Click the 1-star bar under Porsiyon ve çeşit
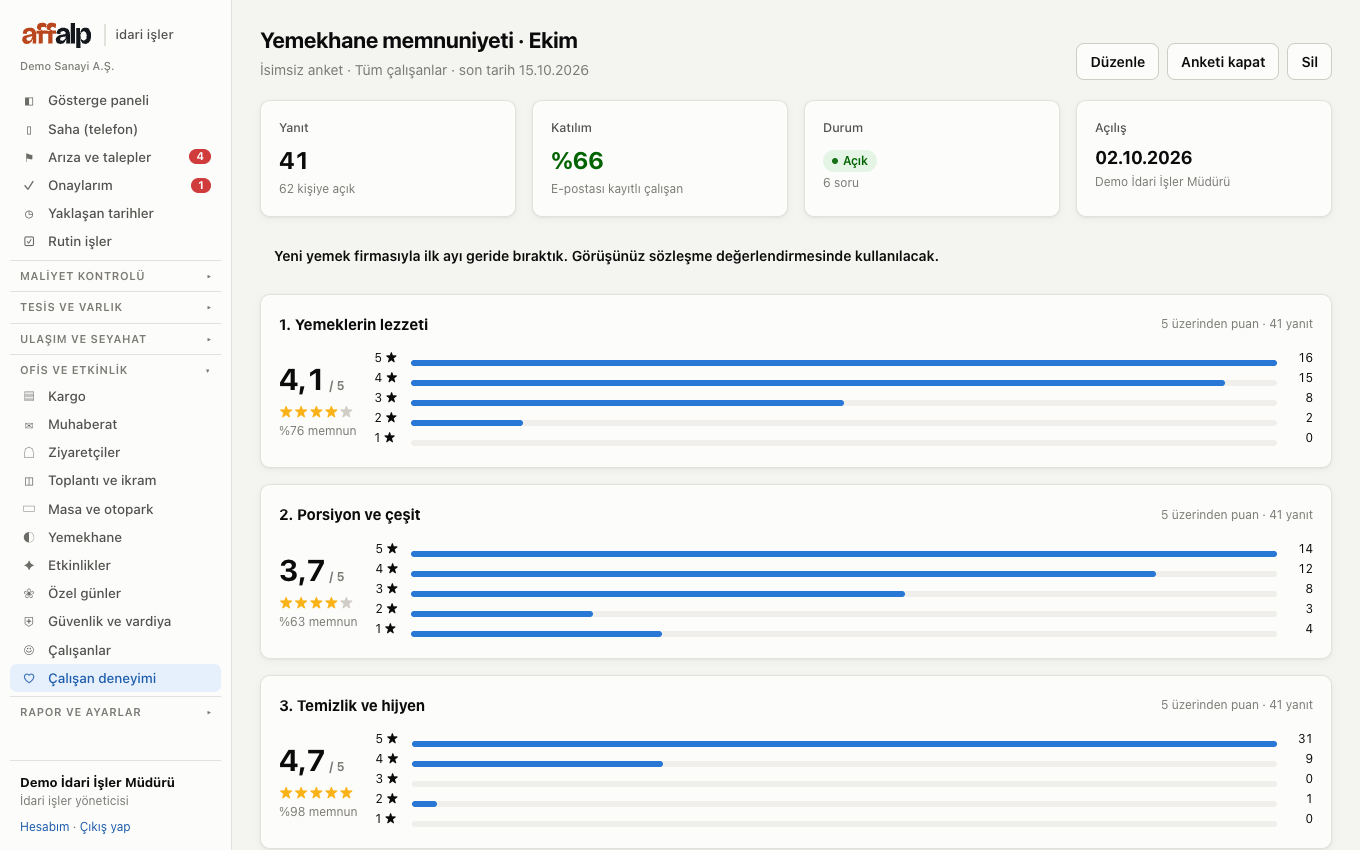This screenshot has width=1360, height=850. [844, 634]
